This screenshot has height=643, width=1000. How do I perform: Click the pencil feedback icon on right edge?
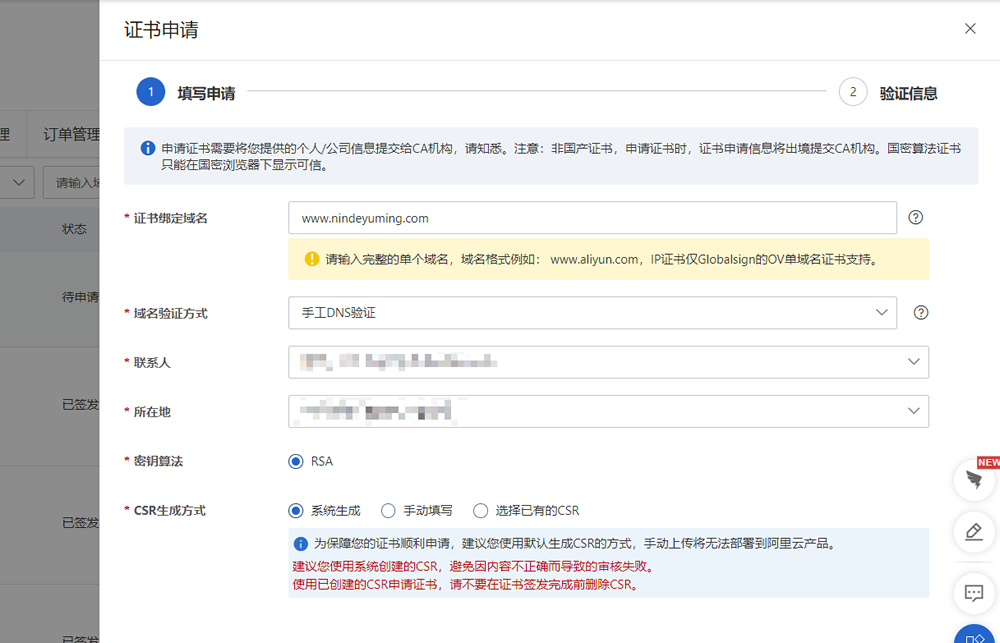[x=974, y=531]
